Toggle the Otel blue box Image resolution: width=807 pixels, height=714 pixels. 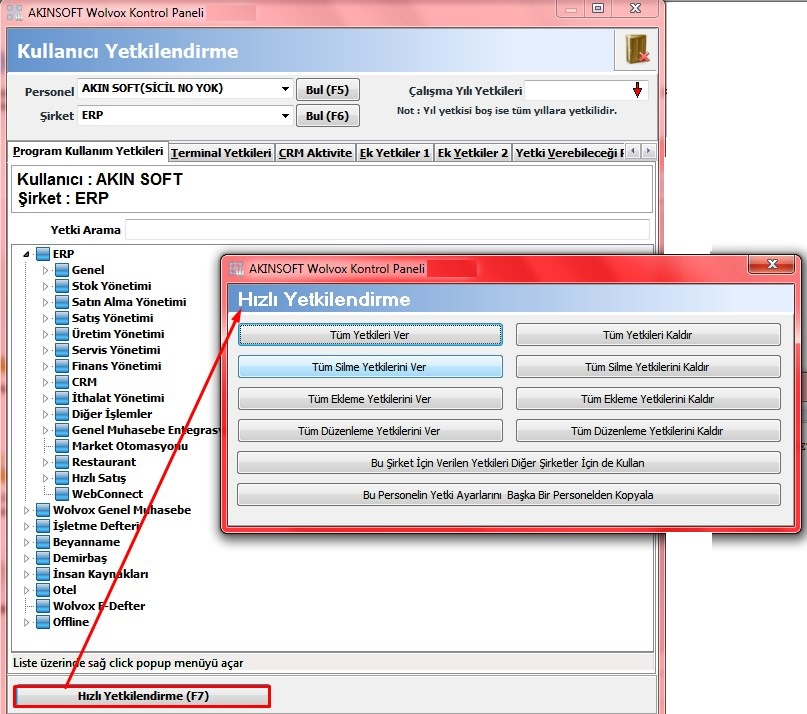coord(43,589)
